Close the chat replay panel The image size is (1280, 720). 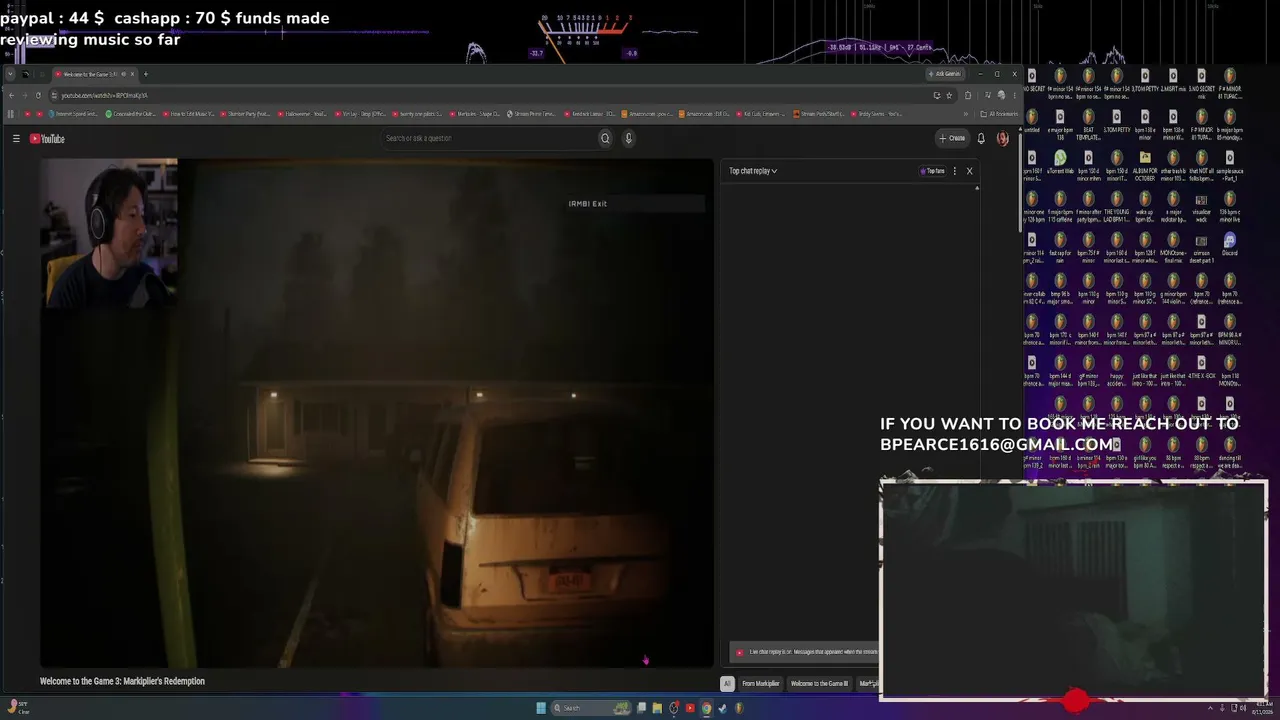point(969,171)
